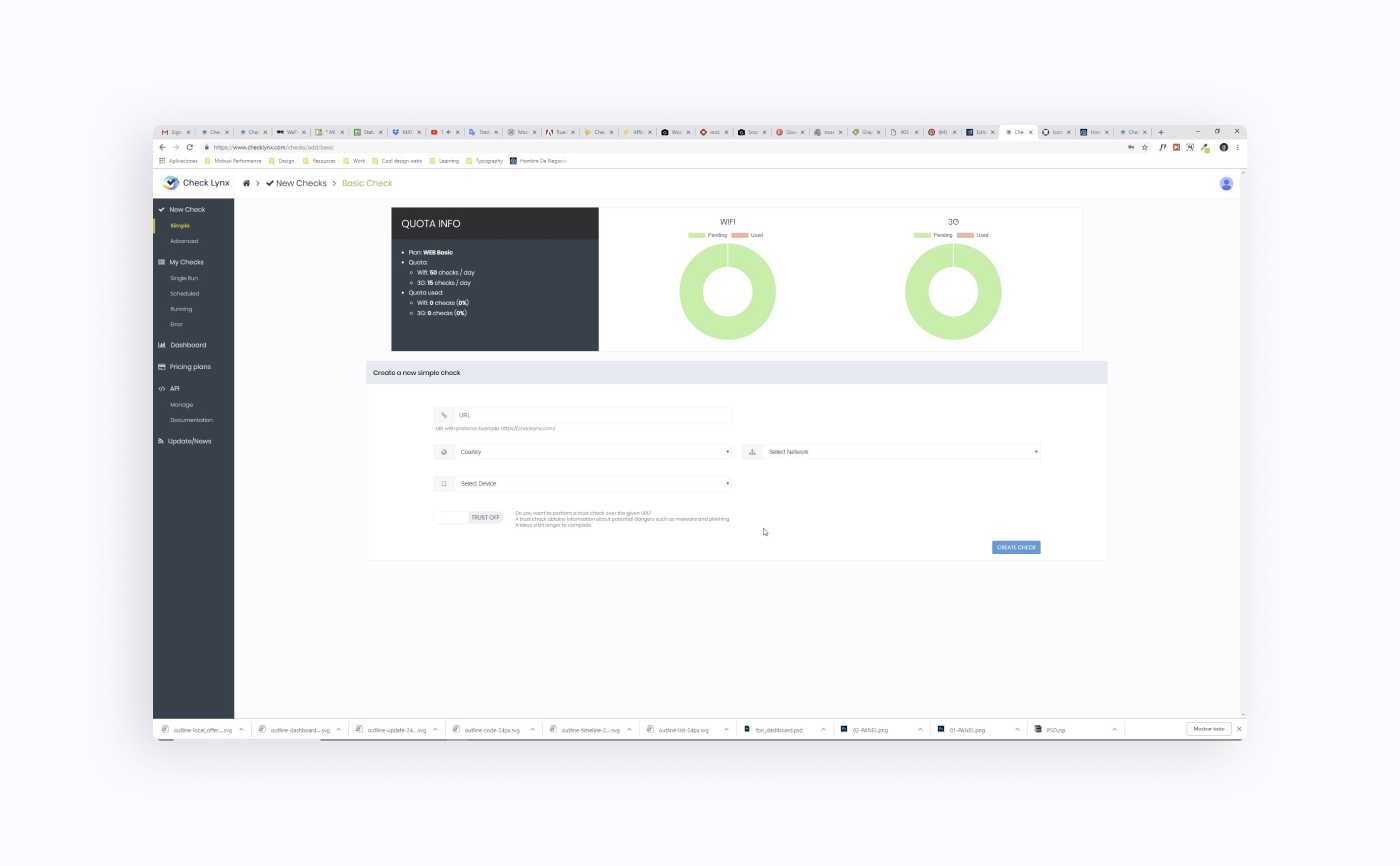Image resolution: width=1400 pixels, height=866 pixels.
Task: Close the active Check Lynx tab
Action: 1031,132
